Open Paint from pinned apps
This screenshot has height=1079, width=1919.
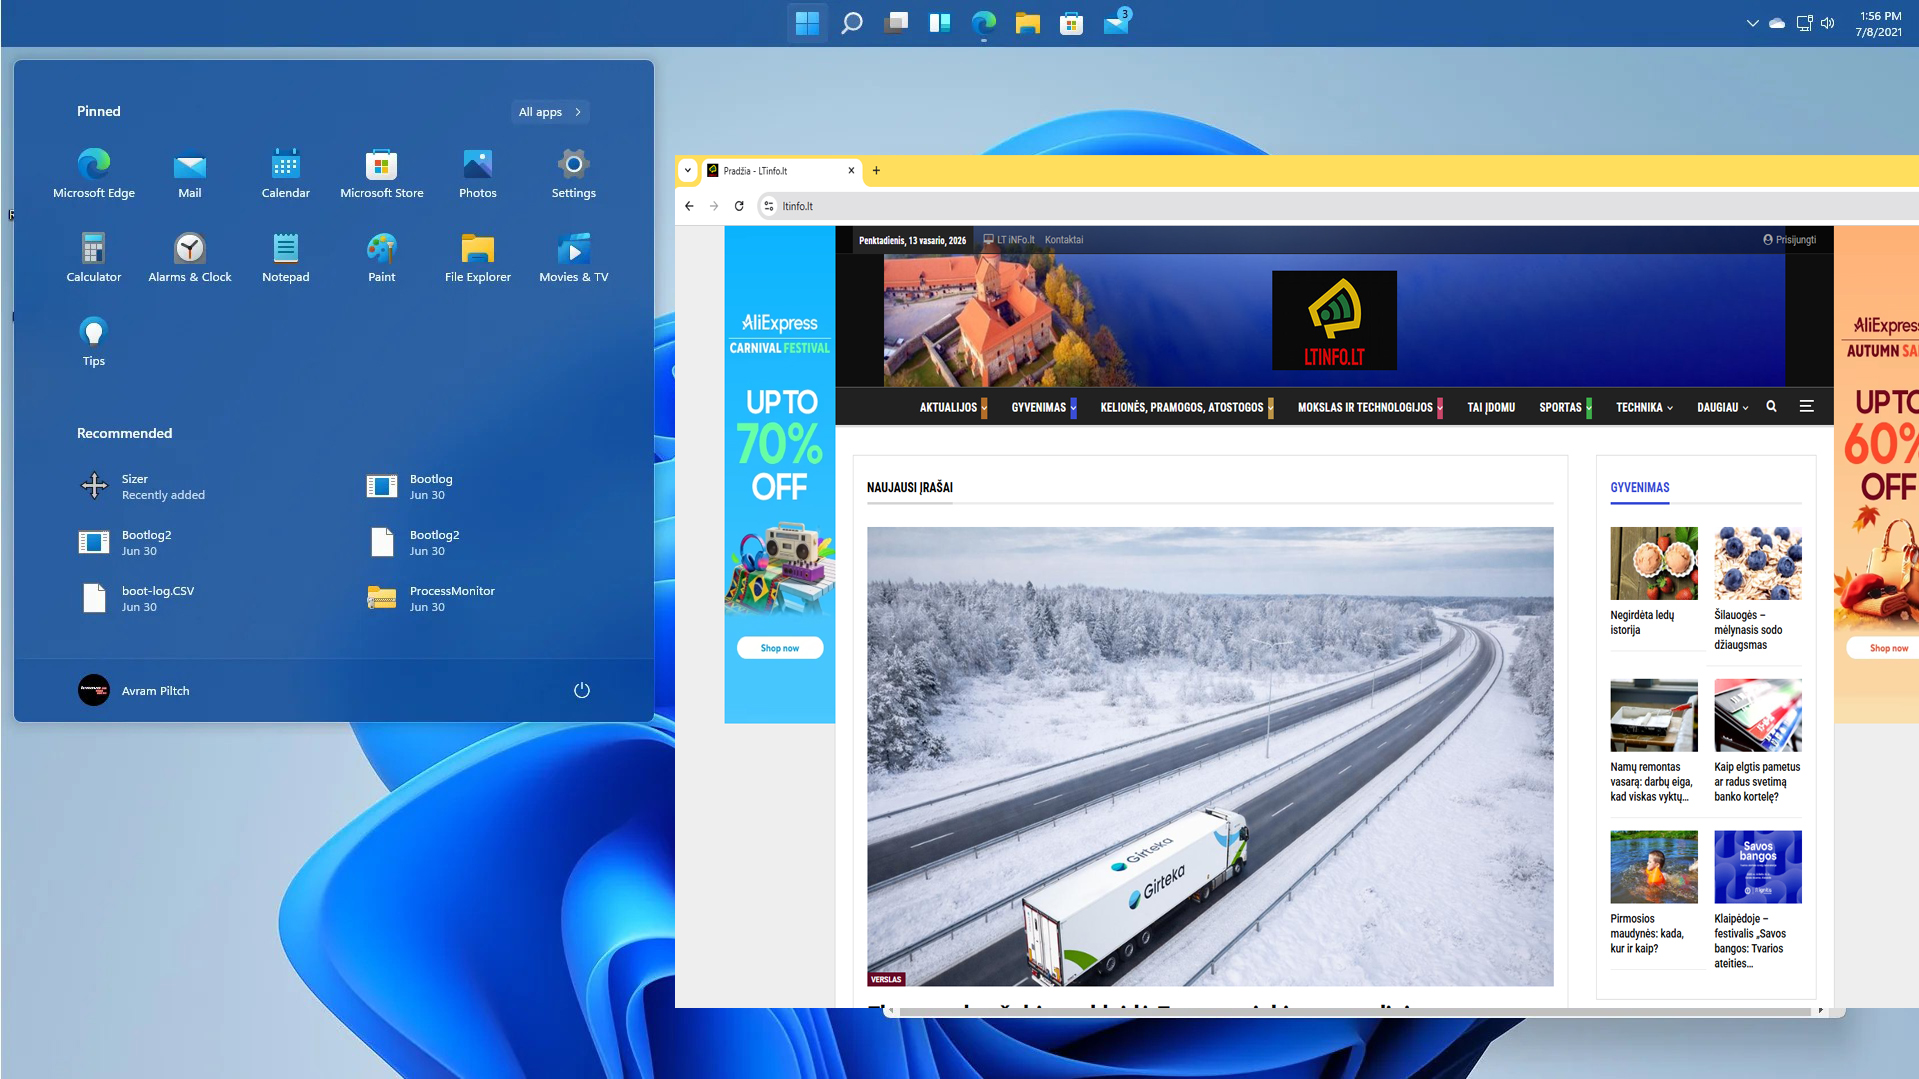pyautogui.click(x=381, y=257)
